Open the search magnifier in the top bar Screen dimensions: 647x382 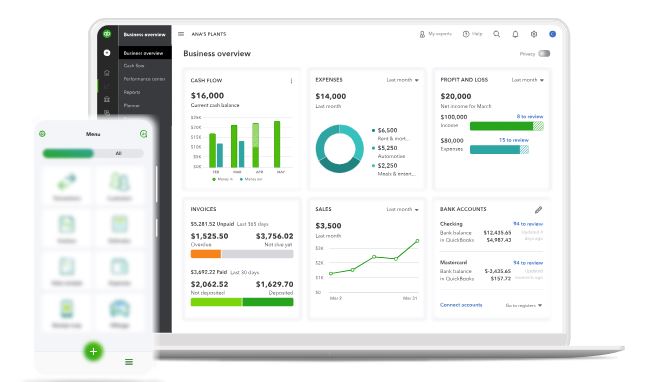497,34
